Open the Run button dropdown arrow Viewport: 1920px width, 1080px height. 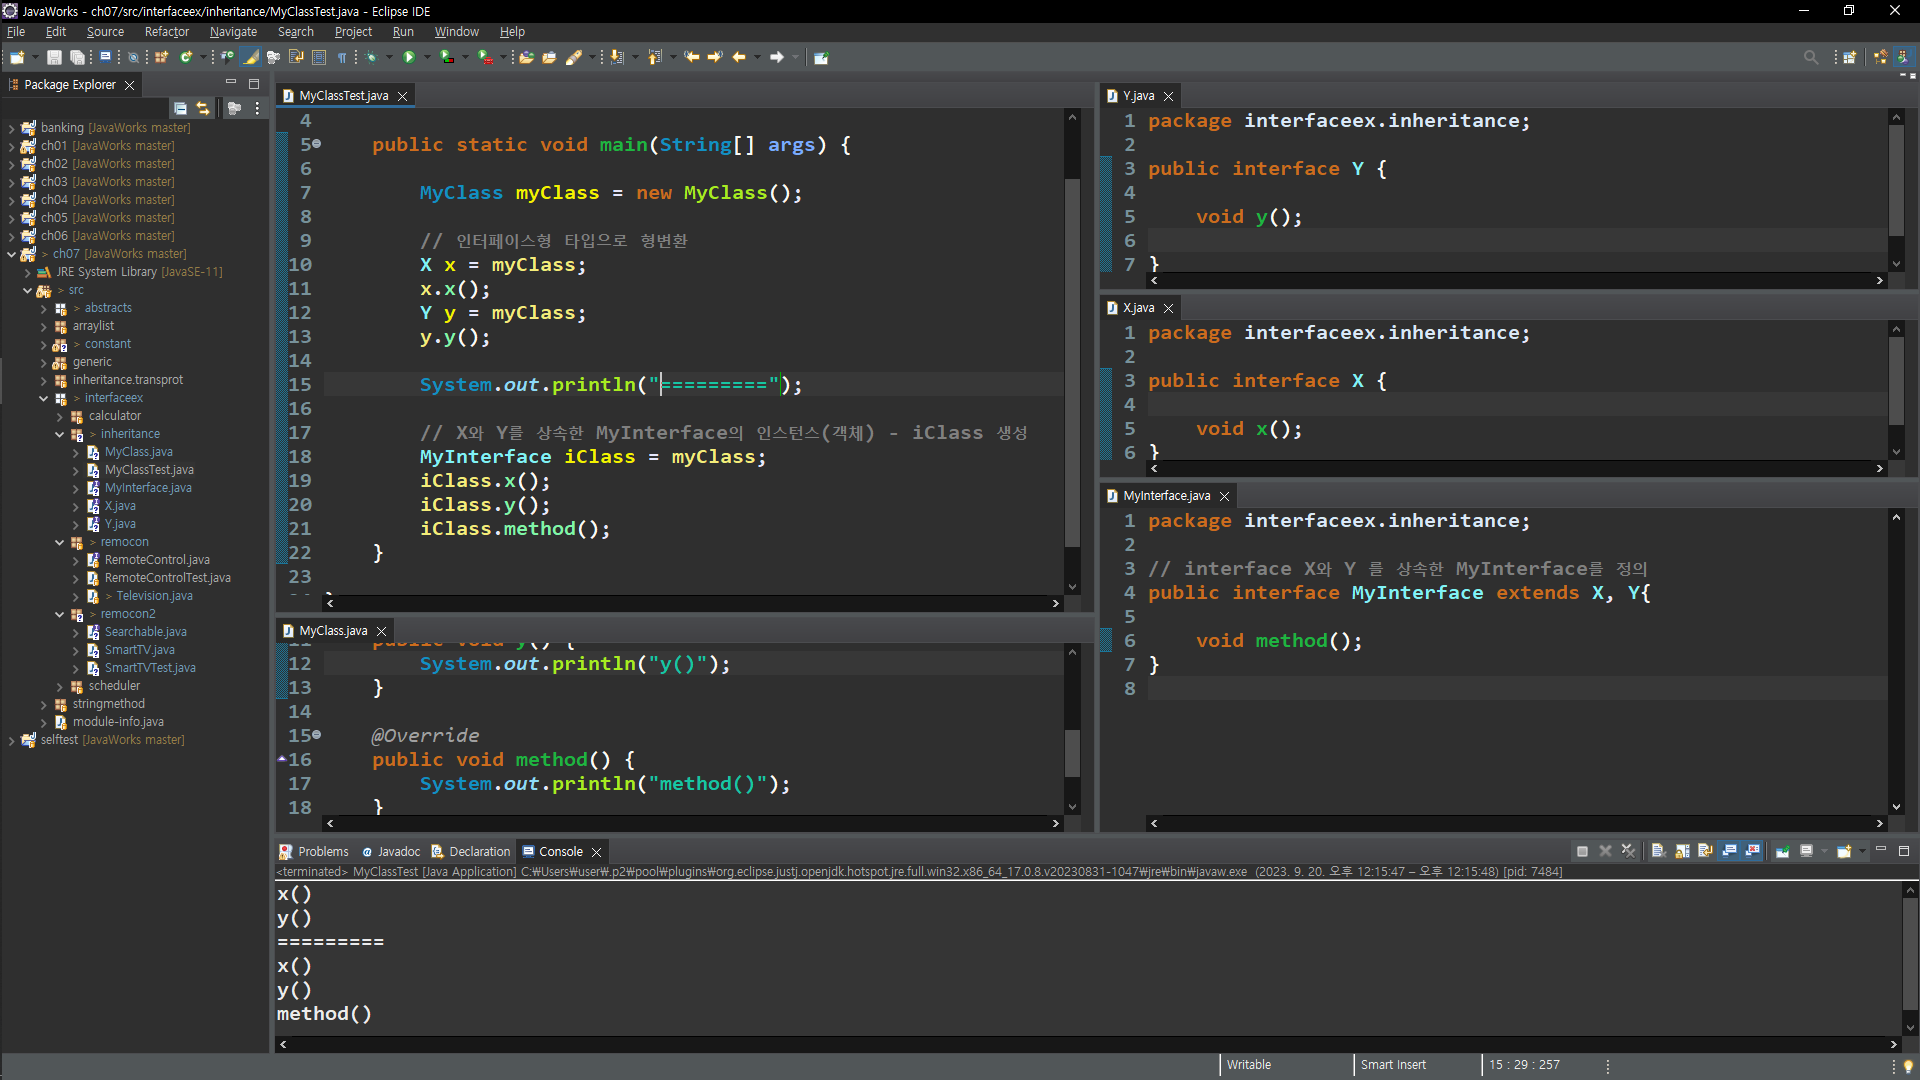click(427, 57)
